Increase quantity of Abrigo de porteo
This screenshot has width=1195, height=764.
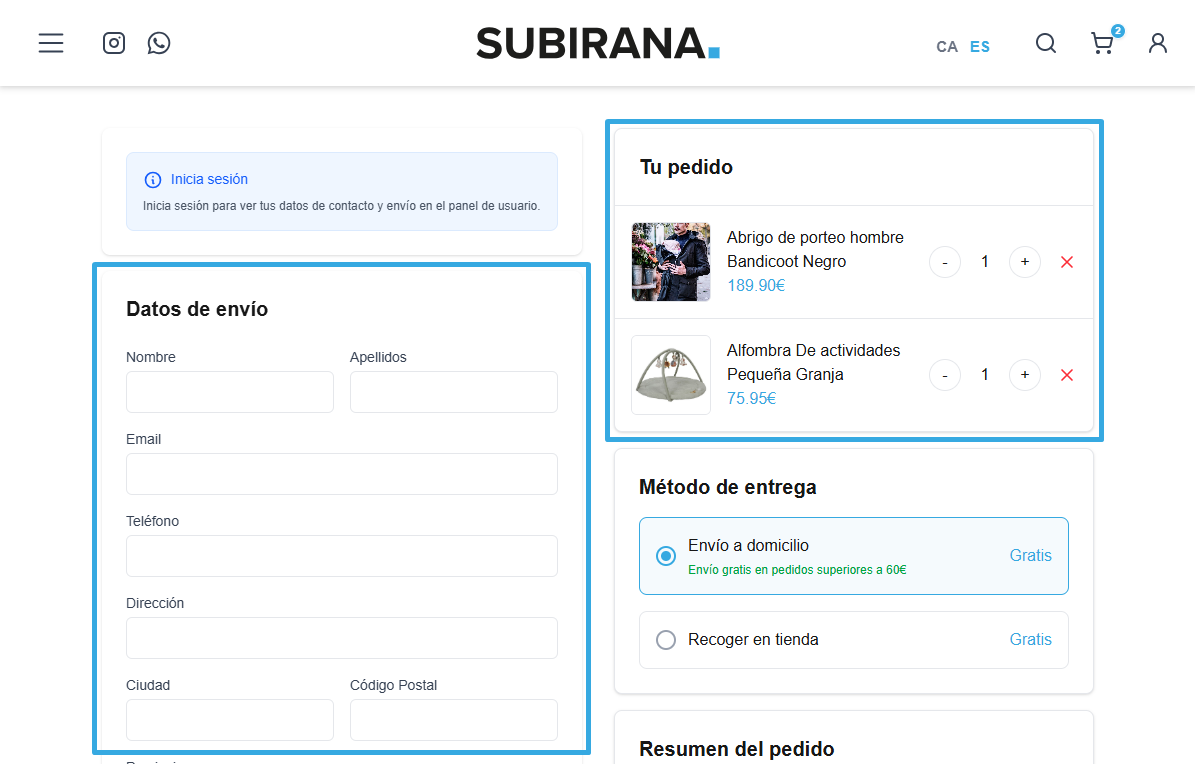point(1024,262)
